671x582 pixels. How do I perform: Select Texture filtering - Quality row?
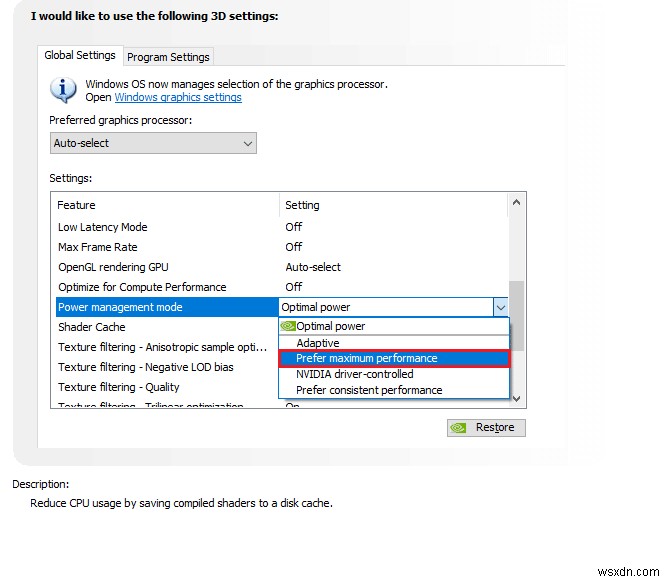click(119, 387)
